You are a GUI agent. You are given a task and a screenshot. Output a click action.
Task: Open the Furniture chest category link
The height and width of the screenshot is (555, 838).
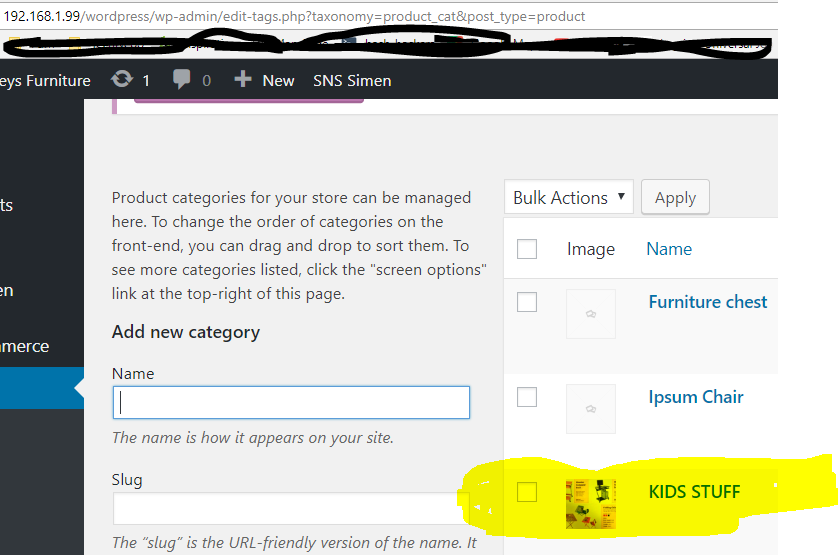(707, 302)
